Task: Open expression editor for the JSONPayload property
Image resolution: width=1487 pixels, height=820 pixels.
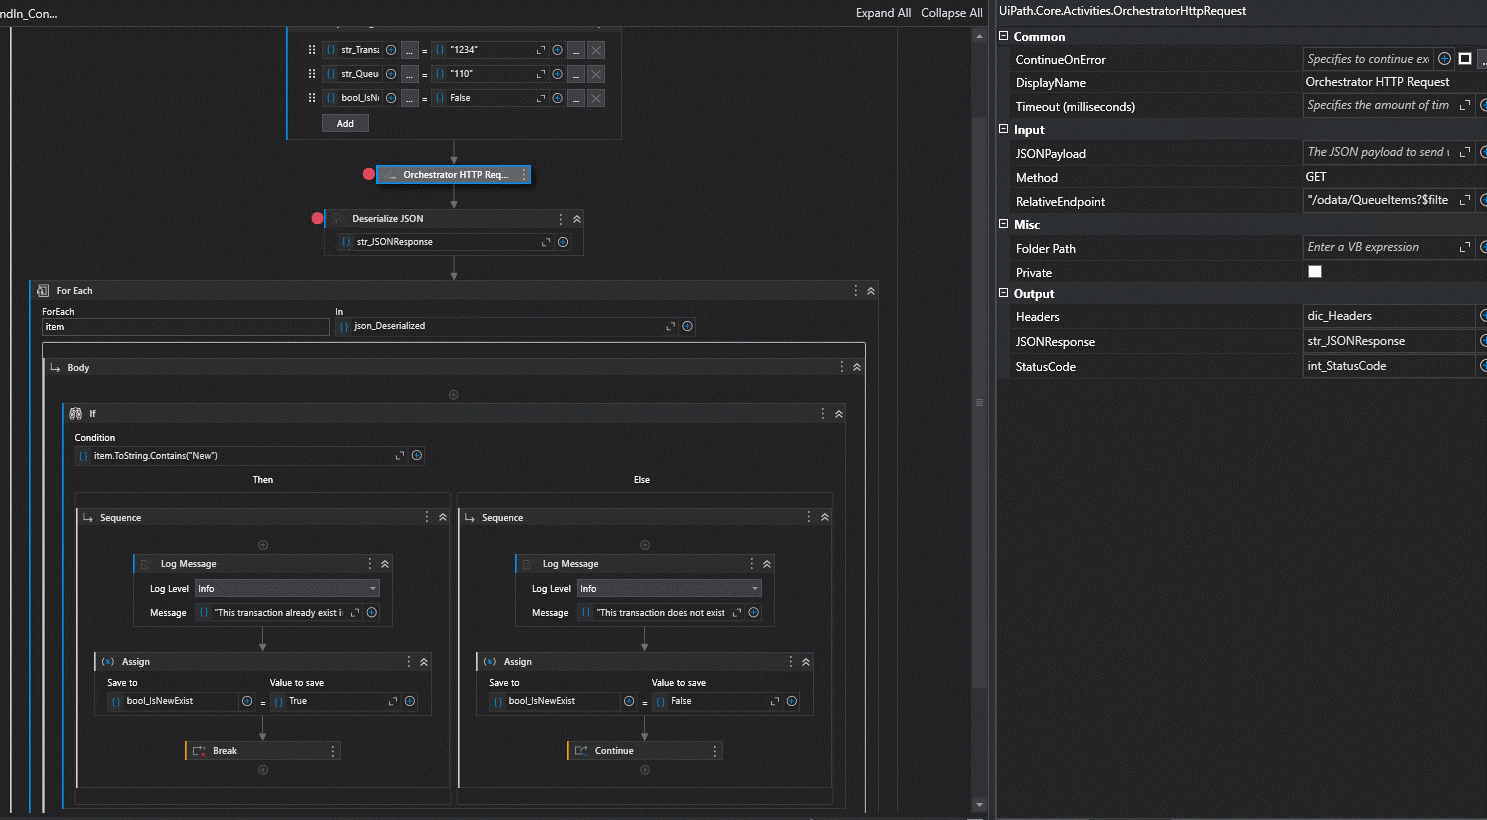Action: click(1464, 152)
